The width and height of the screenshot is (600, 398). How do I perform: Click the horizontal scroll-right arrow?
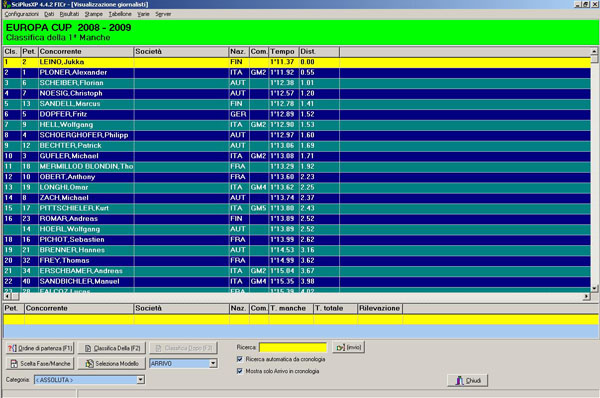point(587,296)
